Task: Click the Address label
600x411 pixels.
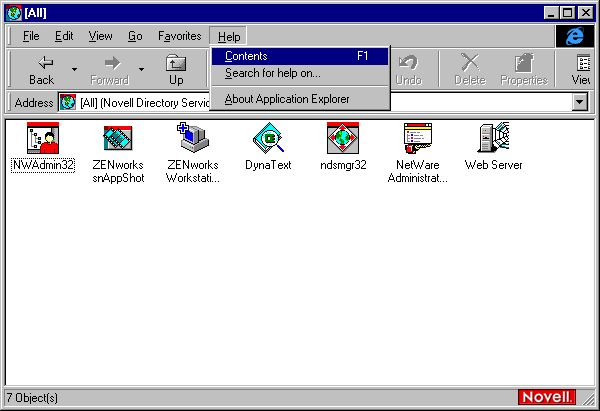Action: pyautogui.click(x=34, y=103)
